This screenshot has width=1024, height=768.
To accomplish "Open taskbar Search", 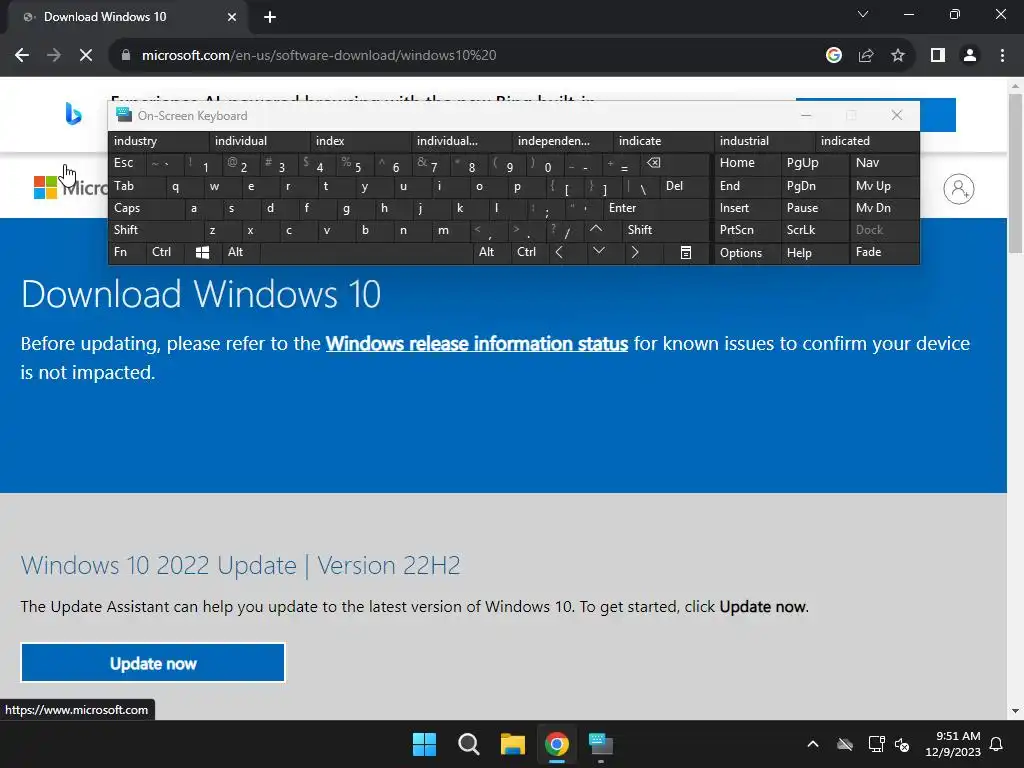I will [x=468, y=744].
